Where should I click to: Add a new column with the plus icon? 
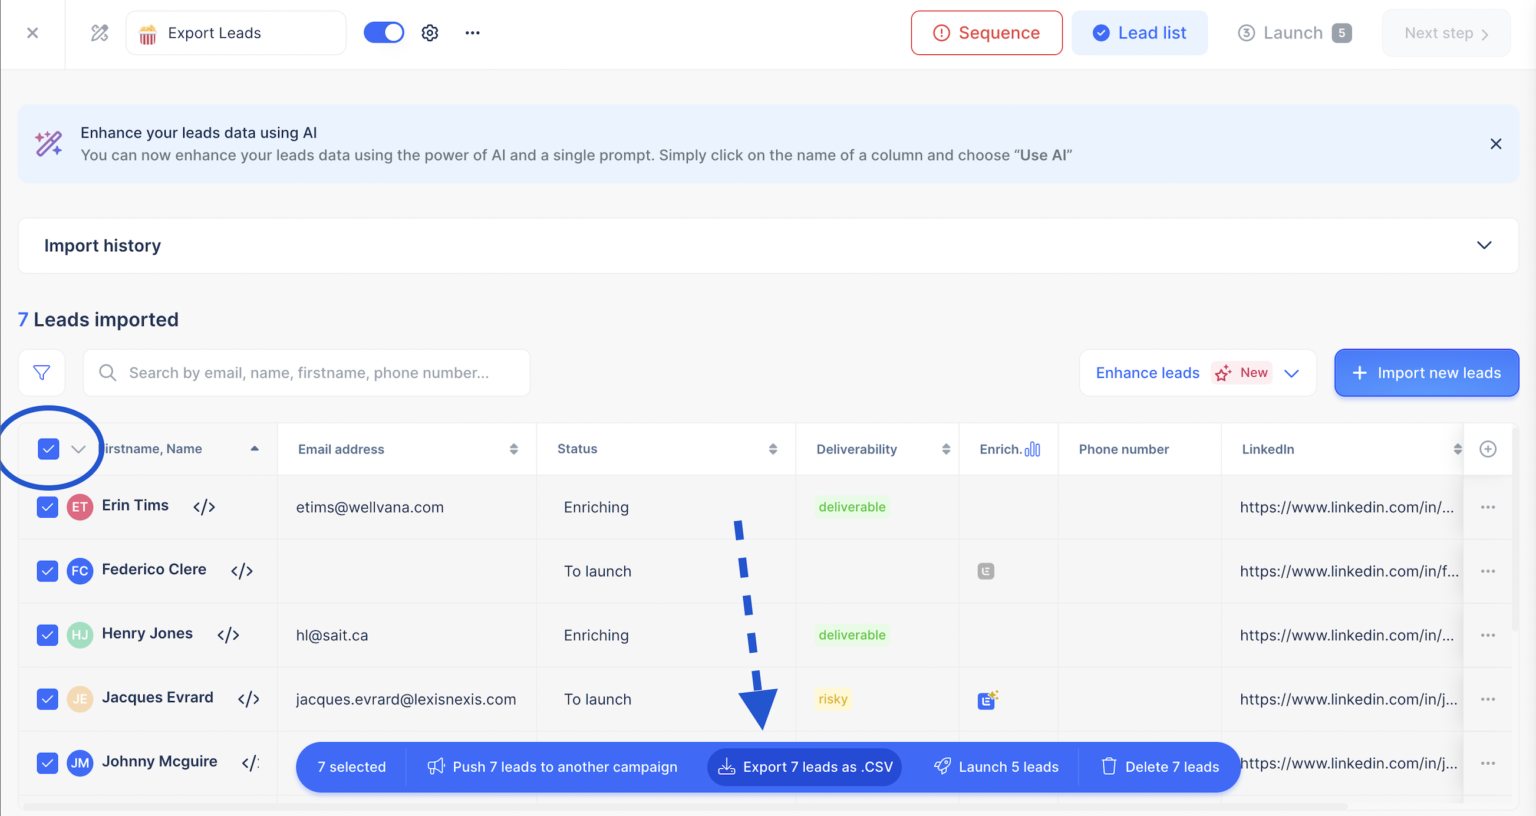(1488, 449)
